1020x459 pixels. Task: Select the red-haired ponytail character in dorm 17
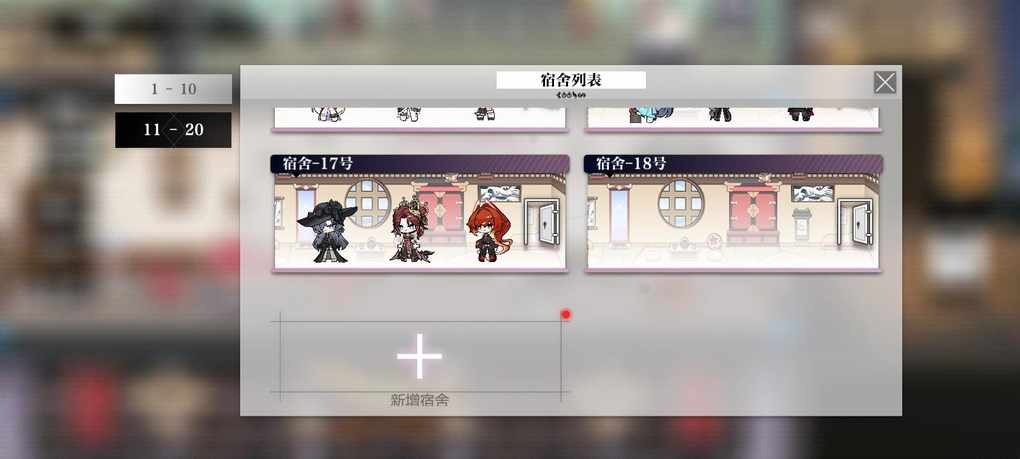[x=489, y=232]
